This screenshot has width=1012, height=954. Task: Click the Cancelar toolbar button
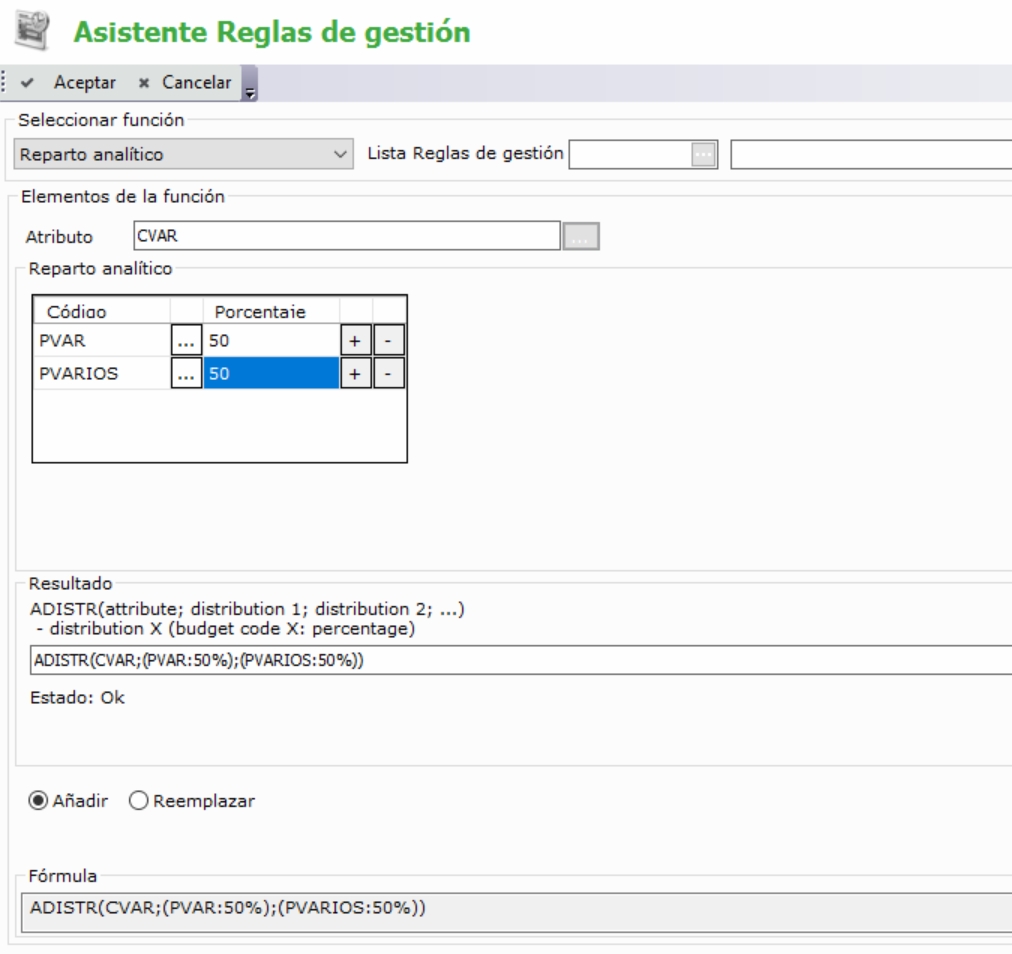point(185,82)
